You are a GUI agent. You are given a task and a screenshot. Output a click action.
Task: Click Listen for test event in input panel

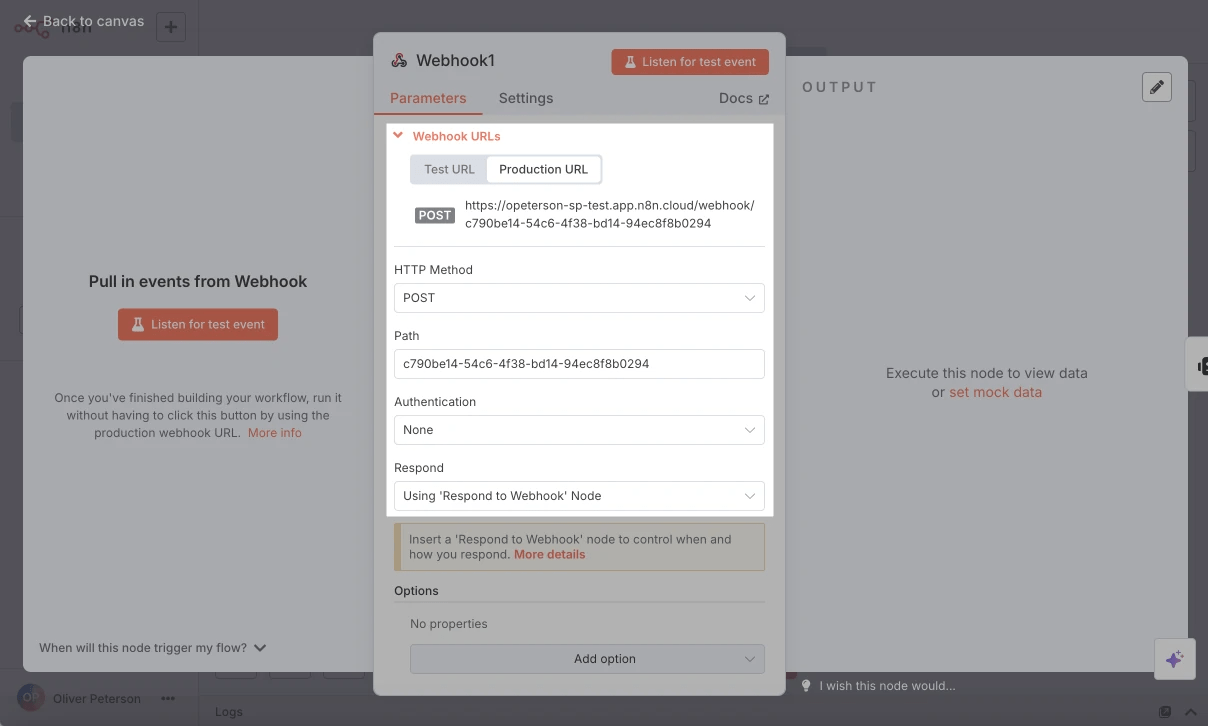coord(198,324)
